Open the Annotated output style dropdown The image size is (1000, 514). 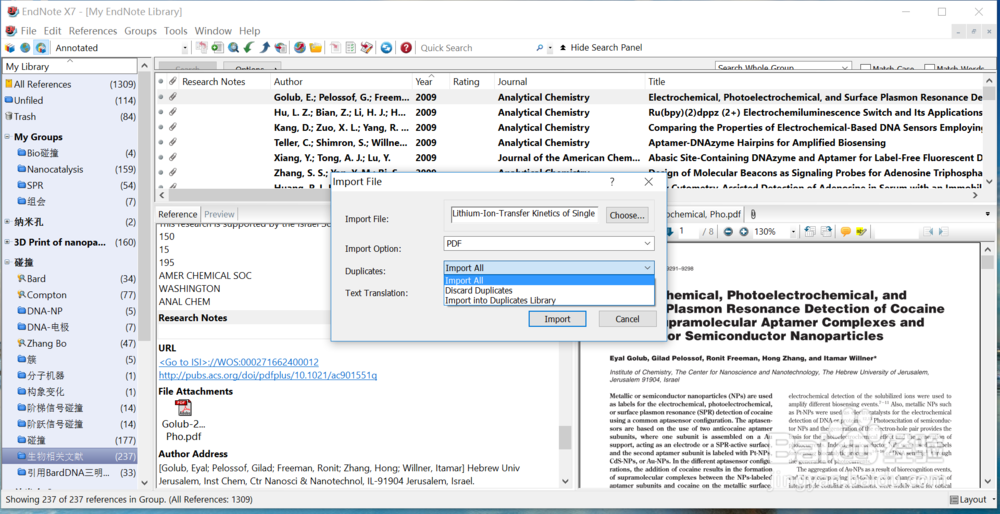pos(186,48)
